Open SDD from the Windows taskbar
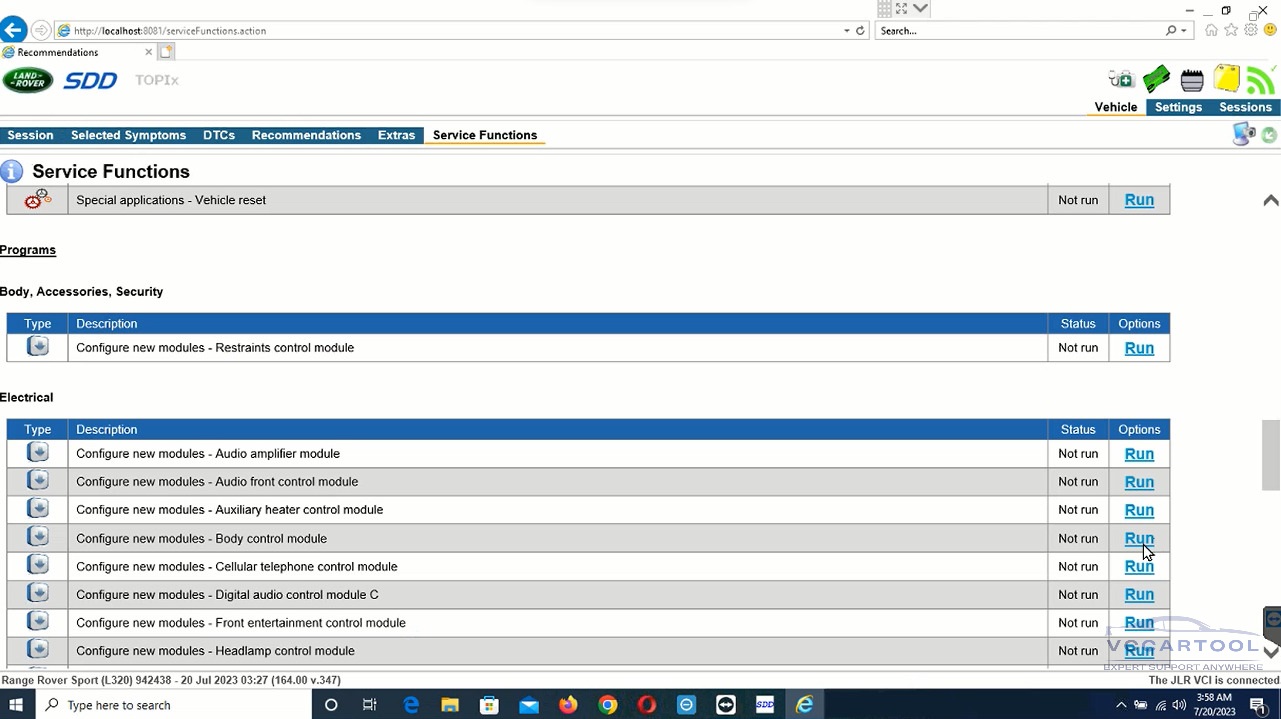The height and width of the screenshot is (719, 1281). pos(765,705)
